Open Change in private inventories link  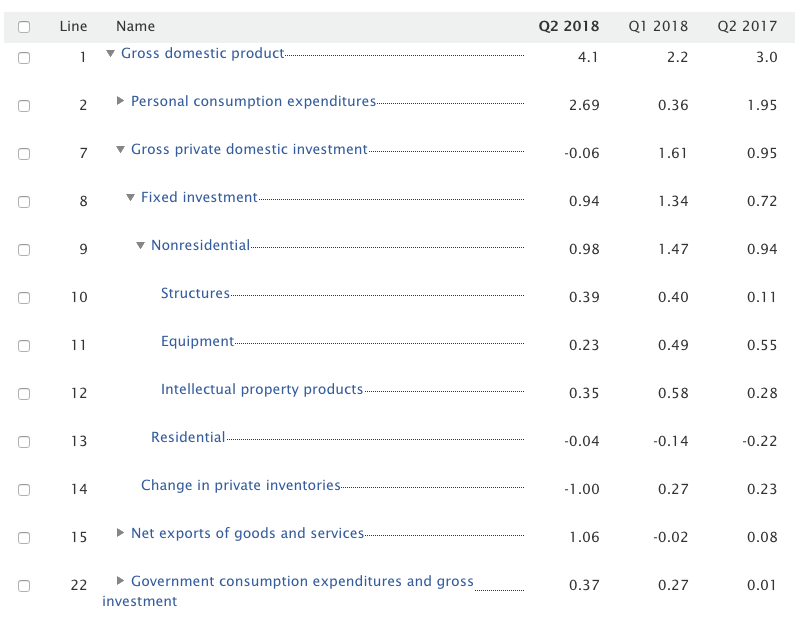(240, 486)
